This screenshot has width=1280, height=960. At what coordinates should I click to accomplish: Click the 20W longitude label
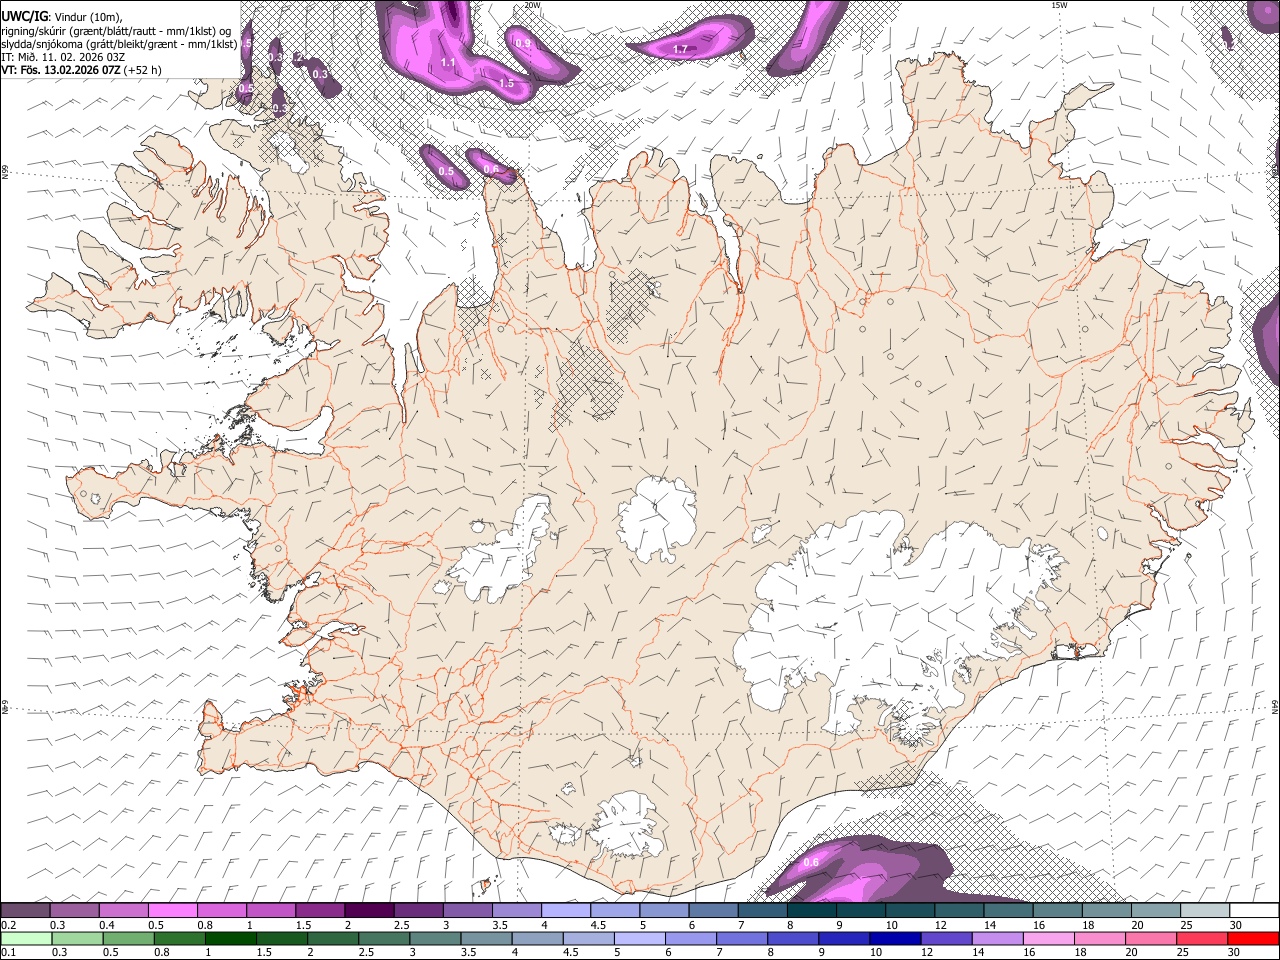(532, 5)
